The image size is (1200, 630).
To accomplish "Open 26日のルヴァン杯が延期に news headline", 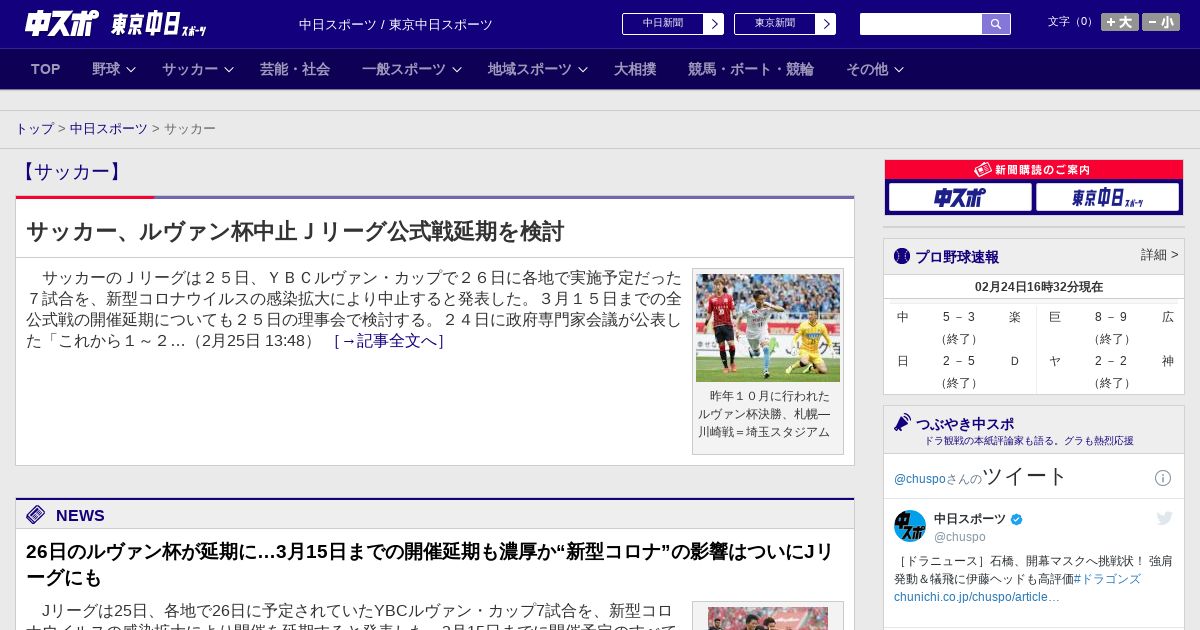I will click(430, 565).
